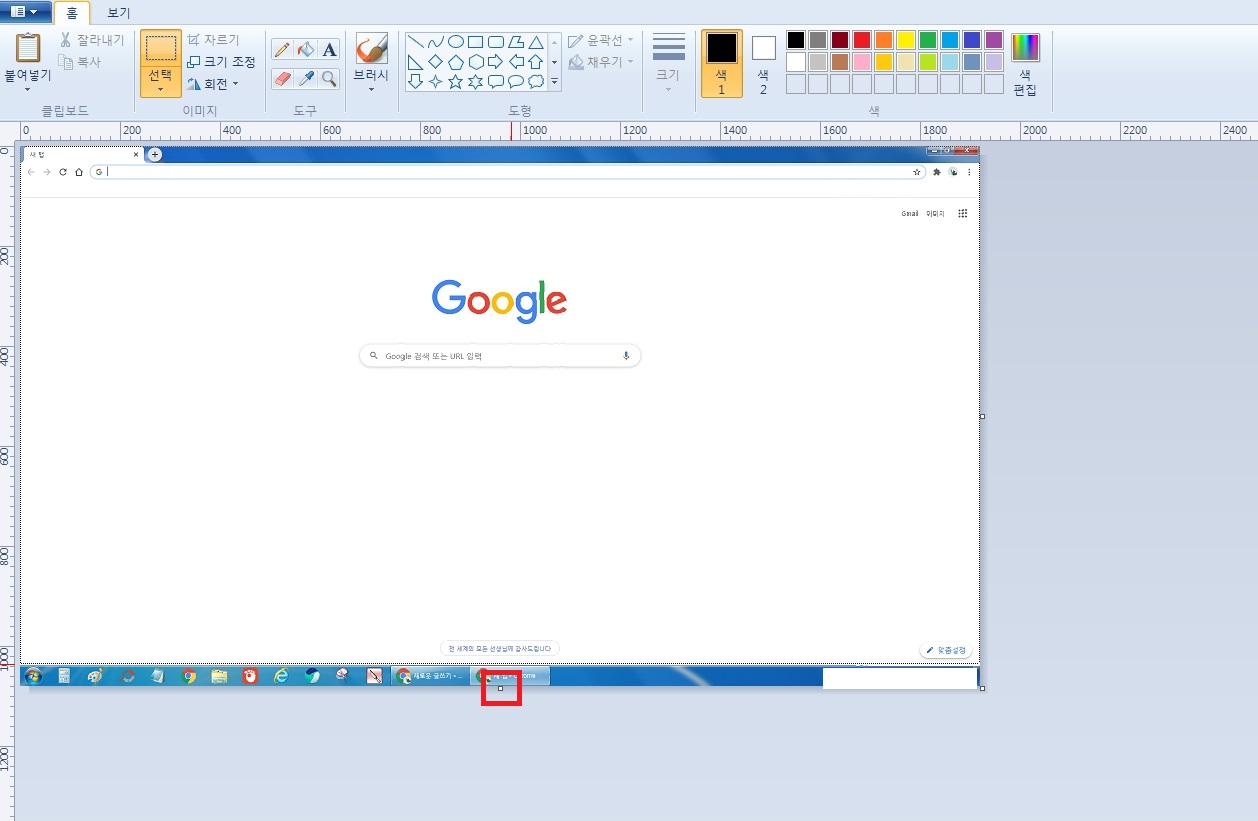The width and height of the screenshot is (1258, 821).
Task: Select the Eraser tool
Action: 282,78
